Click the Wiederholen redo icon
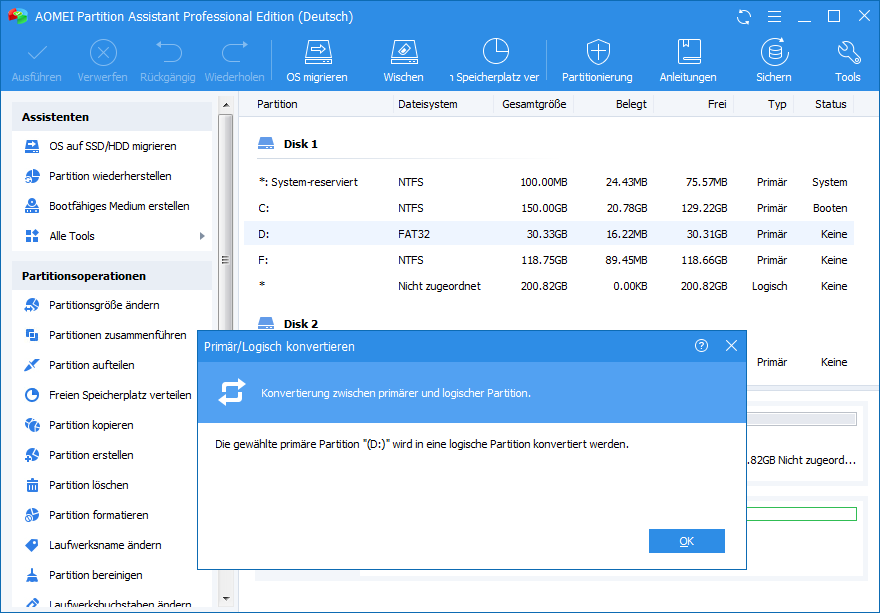 click(235, 52)
